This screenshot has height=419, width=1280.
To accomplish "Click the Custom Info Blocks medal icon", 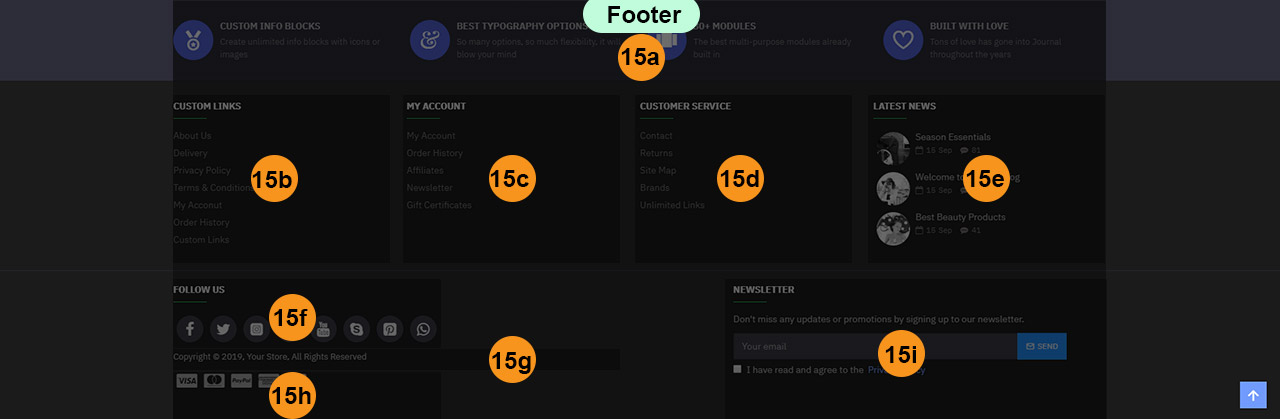I will coord(193,40).
